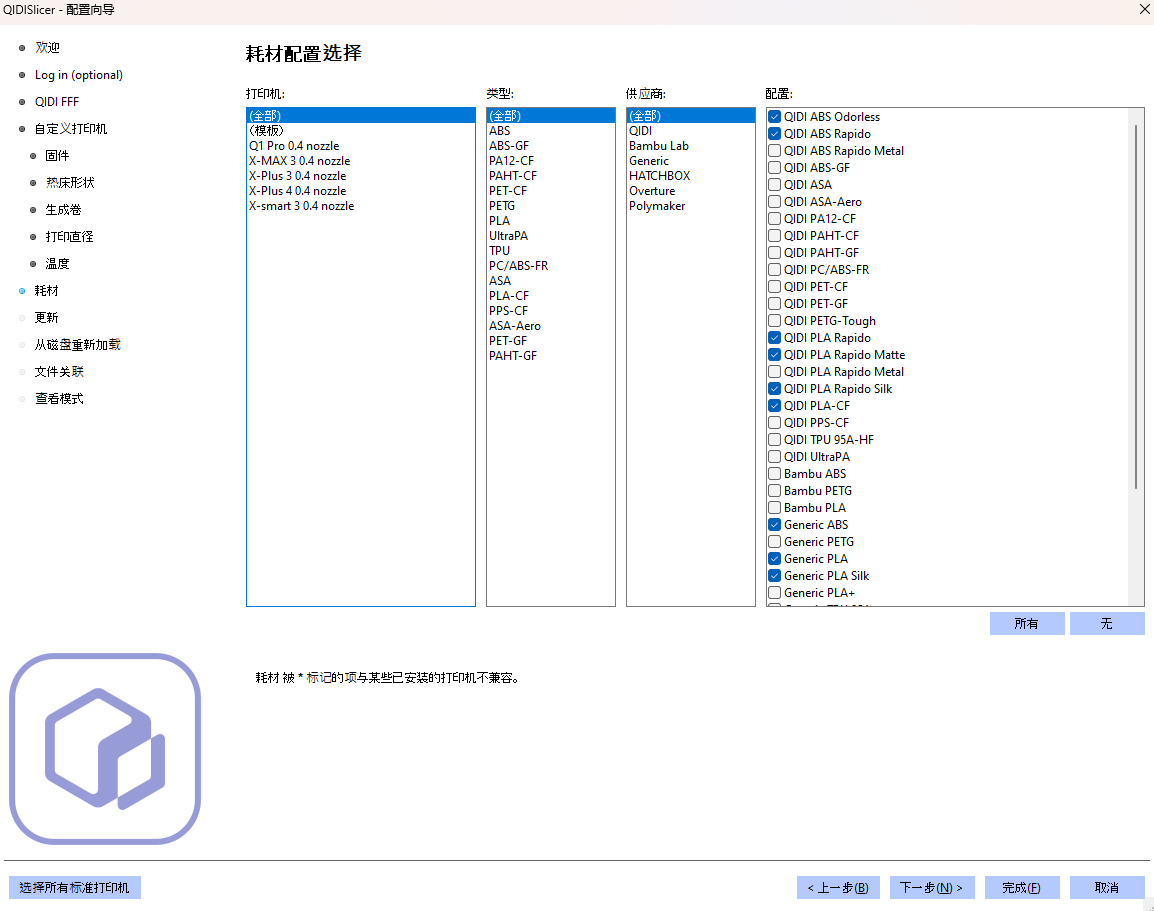Select Overture vendor
This screenshot has height=911, width=1154.
coord(690,191)
